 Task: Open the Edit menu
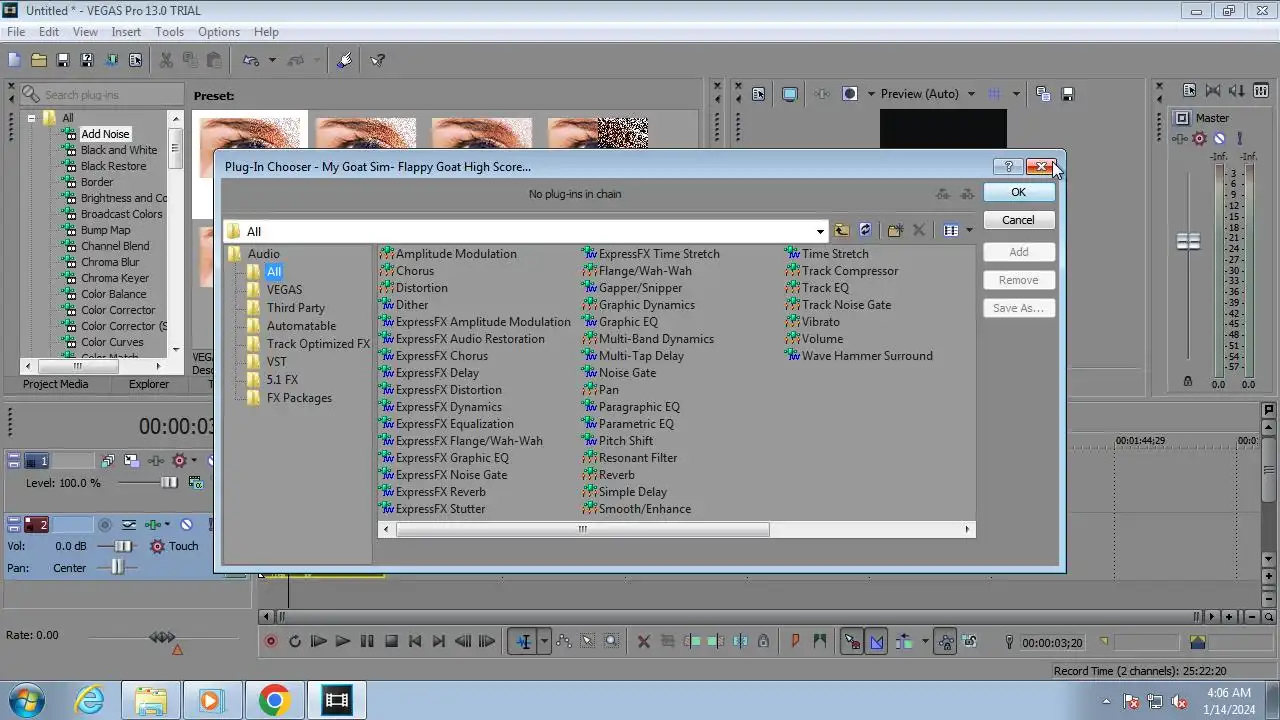[x=48, y=32]
